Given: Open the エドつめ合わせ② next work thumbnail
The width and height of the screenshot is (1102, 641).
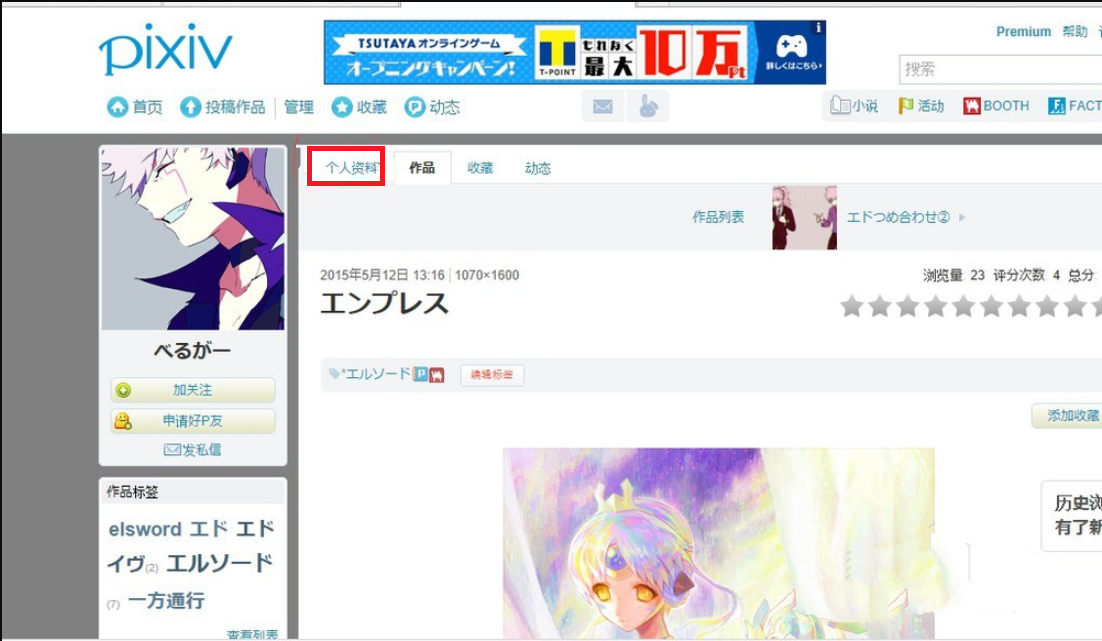Looking at the screenshot, I should tap(804, 217).
